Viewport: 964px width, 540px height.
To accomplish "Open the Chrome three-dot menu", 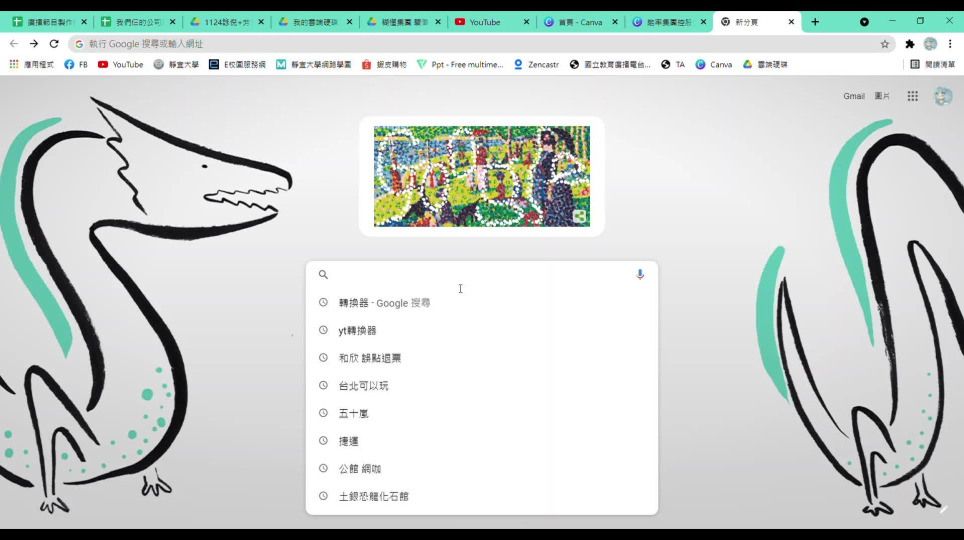I will coord(950,44).
